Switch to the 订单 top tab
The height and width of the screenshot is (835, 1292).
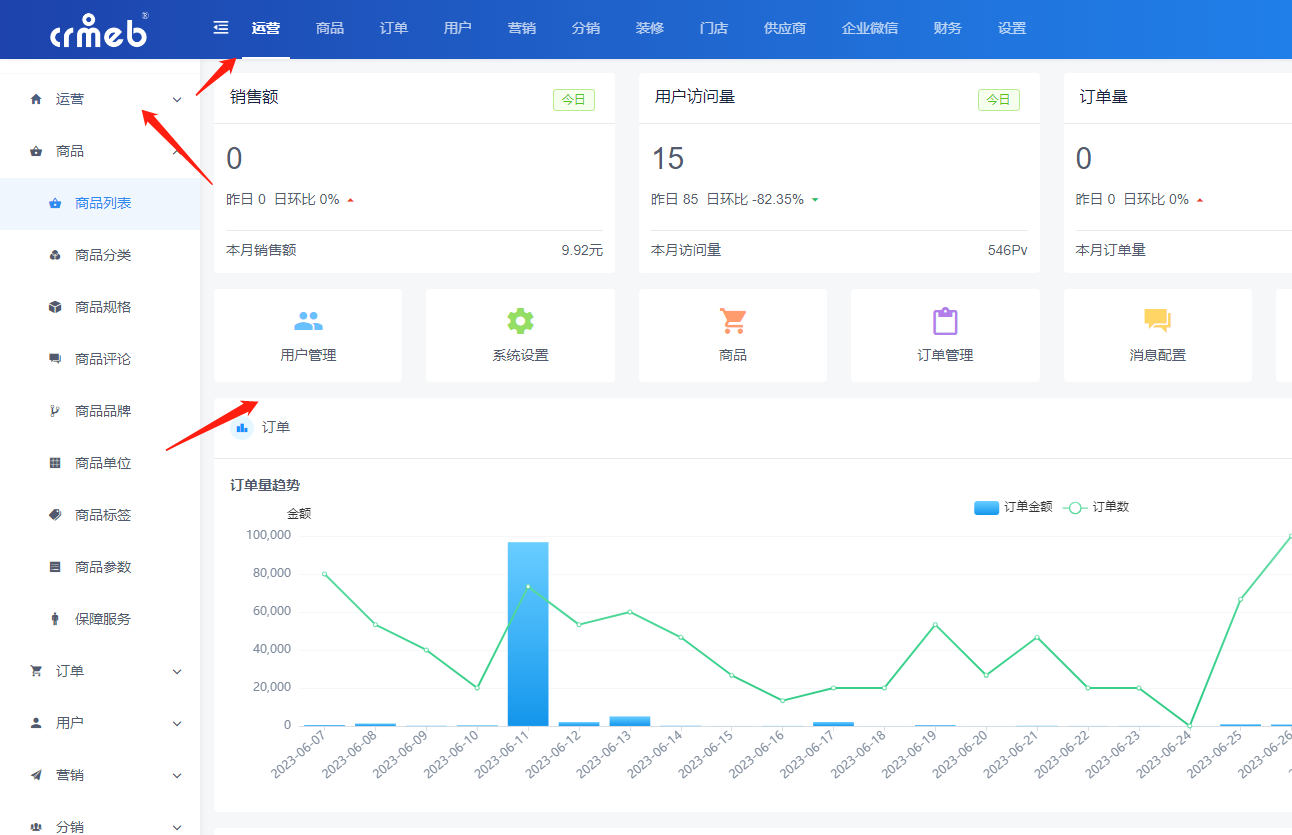click(394, 28)
